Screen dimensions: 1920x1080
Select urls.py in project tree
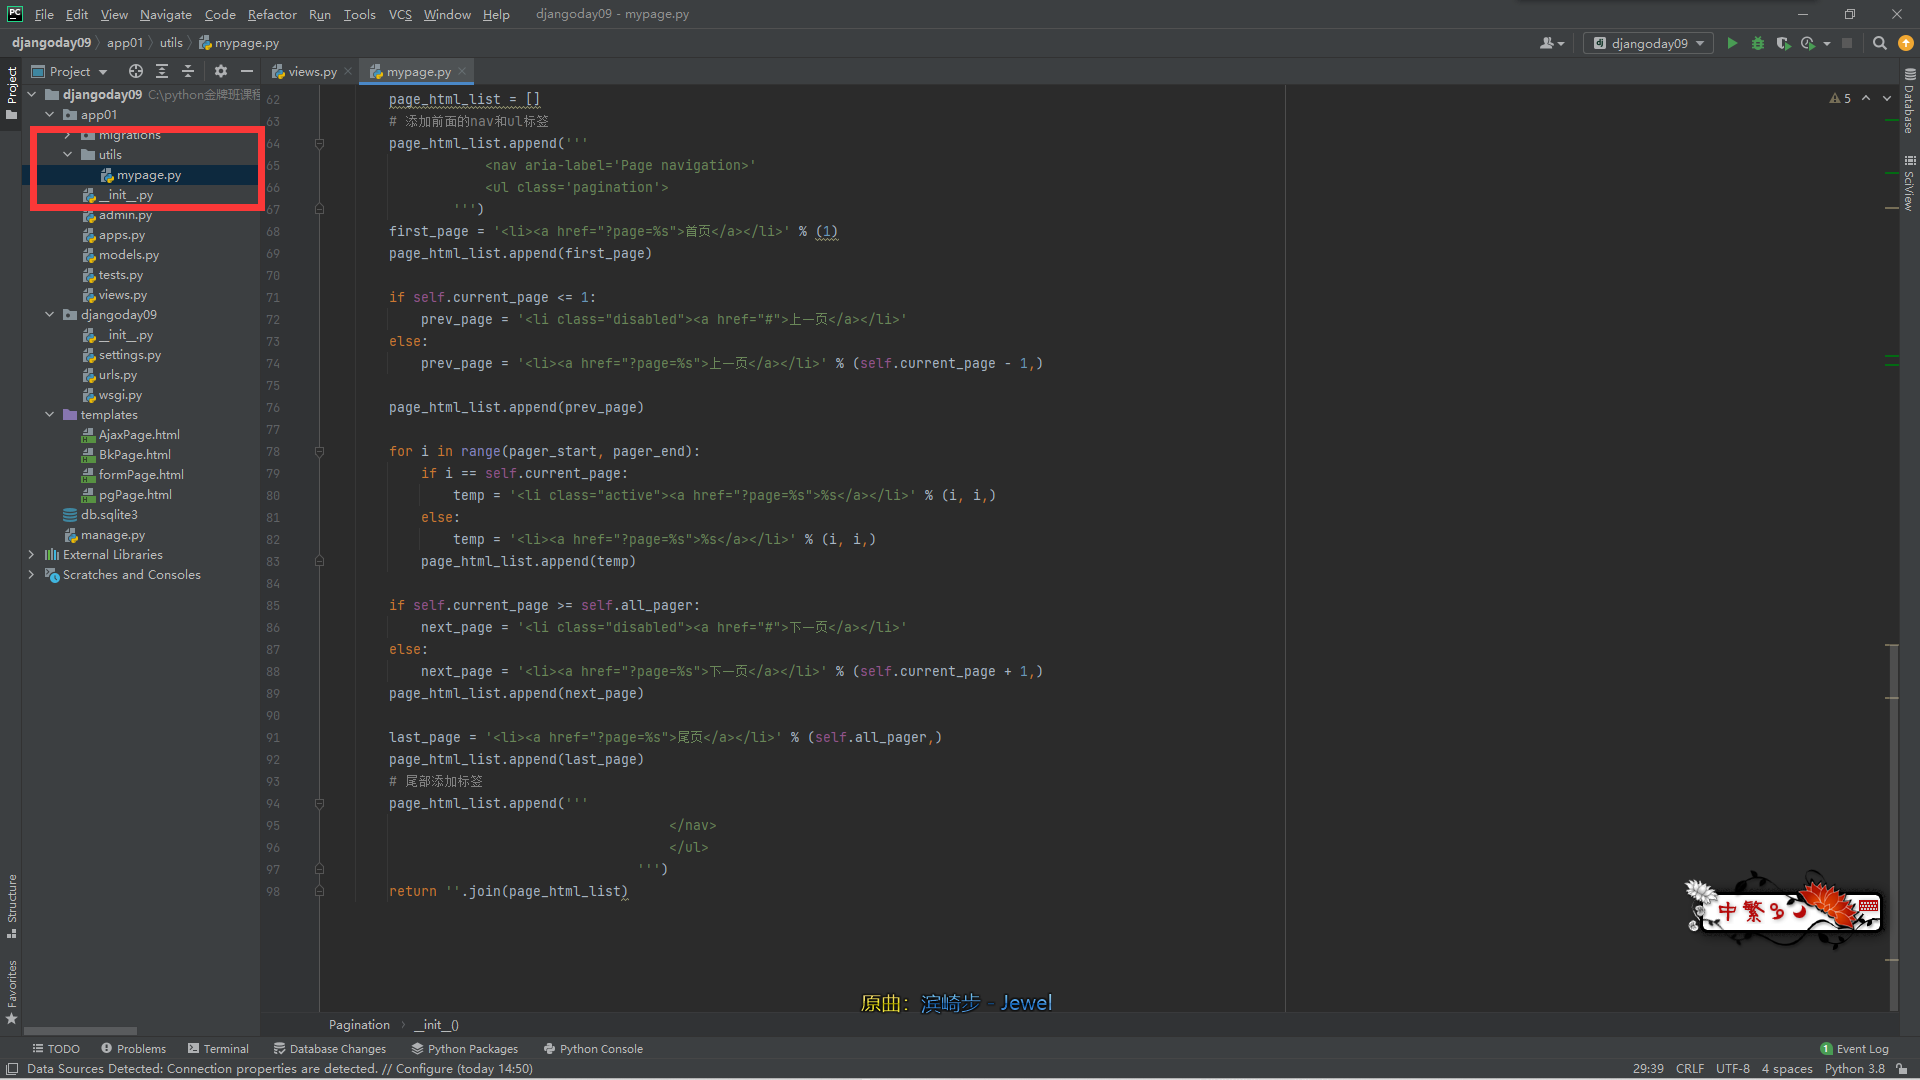coord(118,374)
